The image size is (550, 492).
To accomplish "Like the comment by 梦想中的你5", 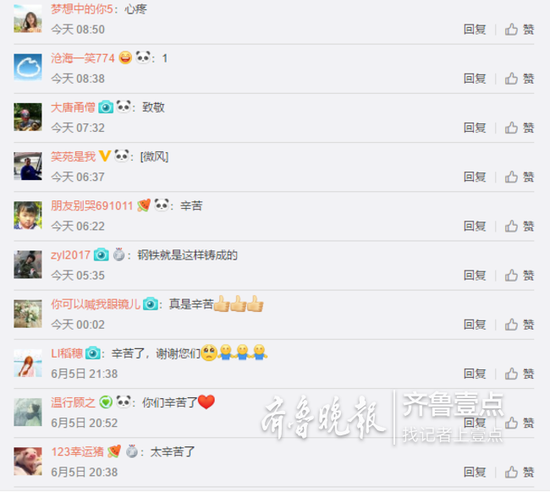I will (x=519, y=29).
